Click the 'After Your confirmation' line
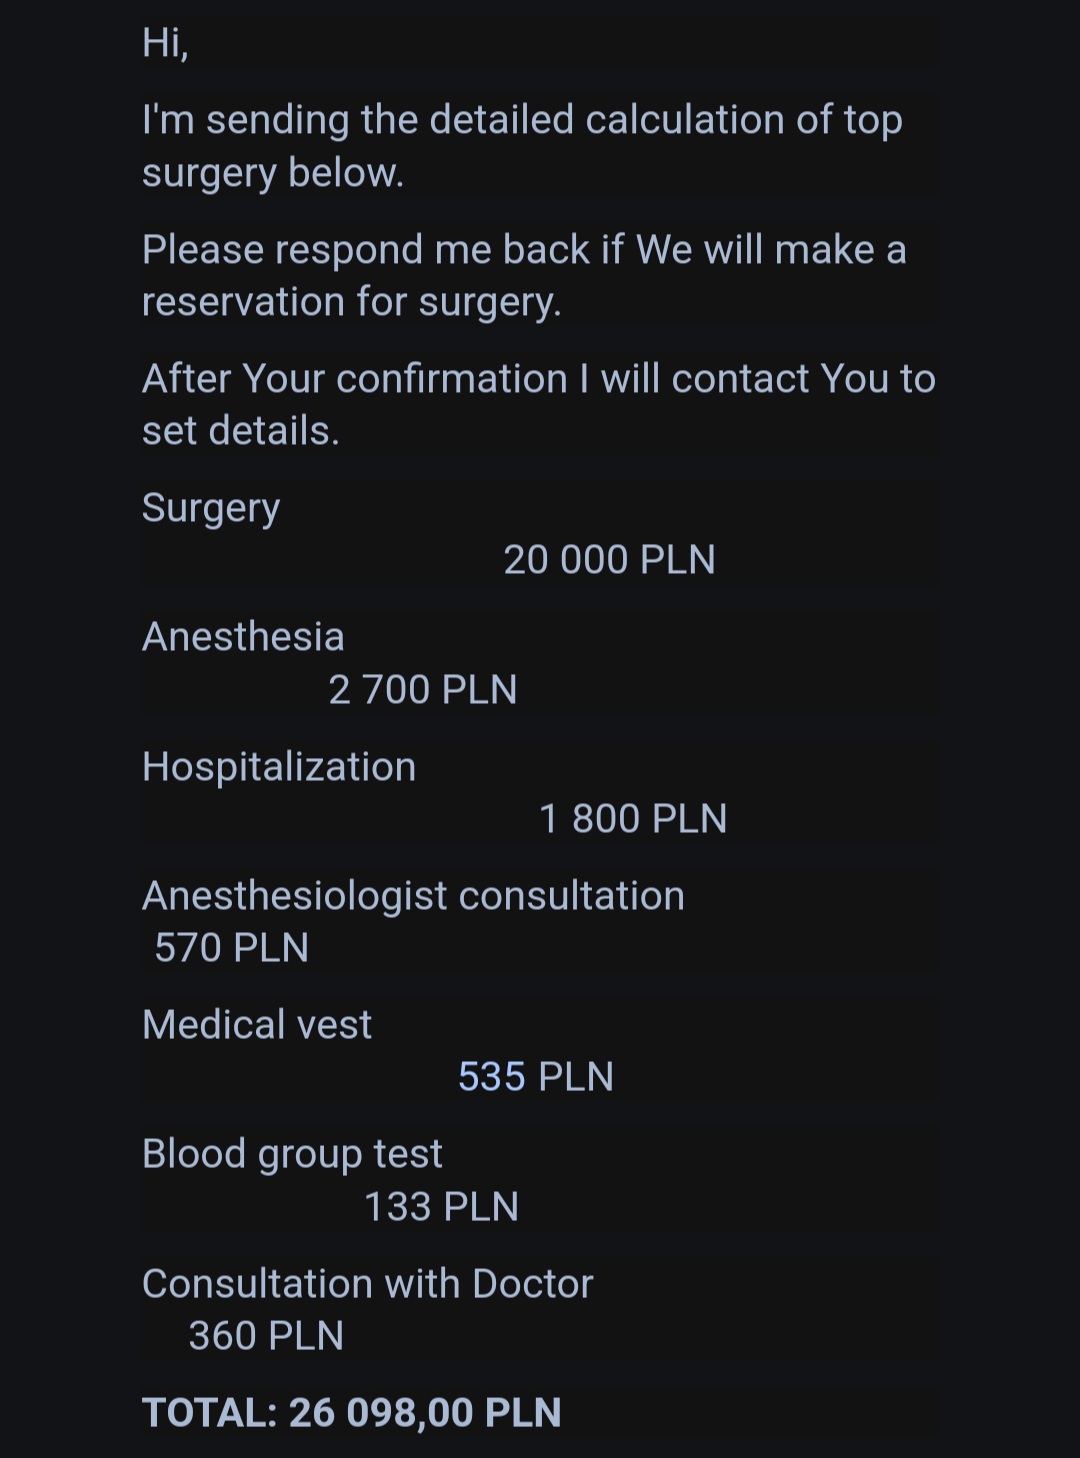 [x=538, y=379]
